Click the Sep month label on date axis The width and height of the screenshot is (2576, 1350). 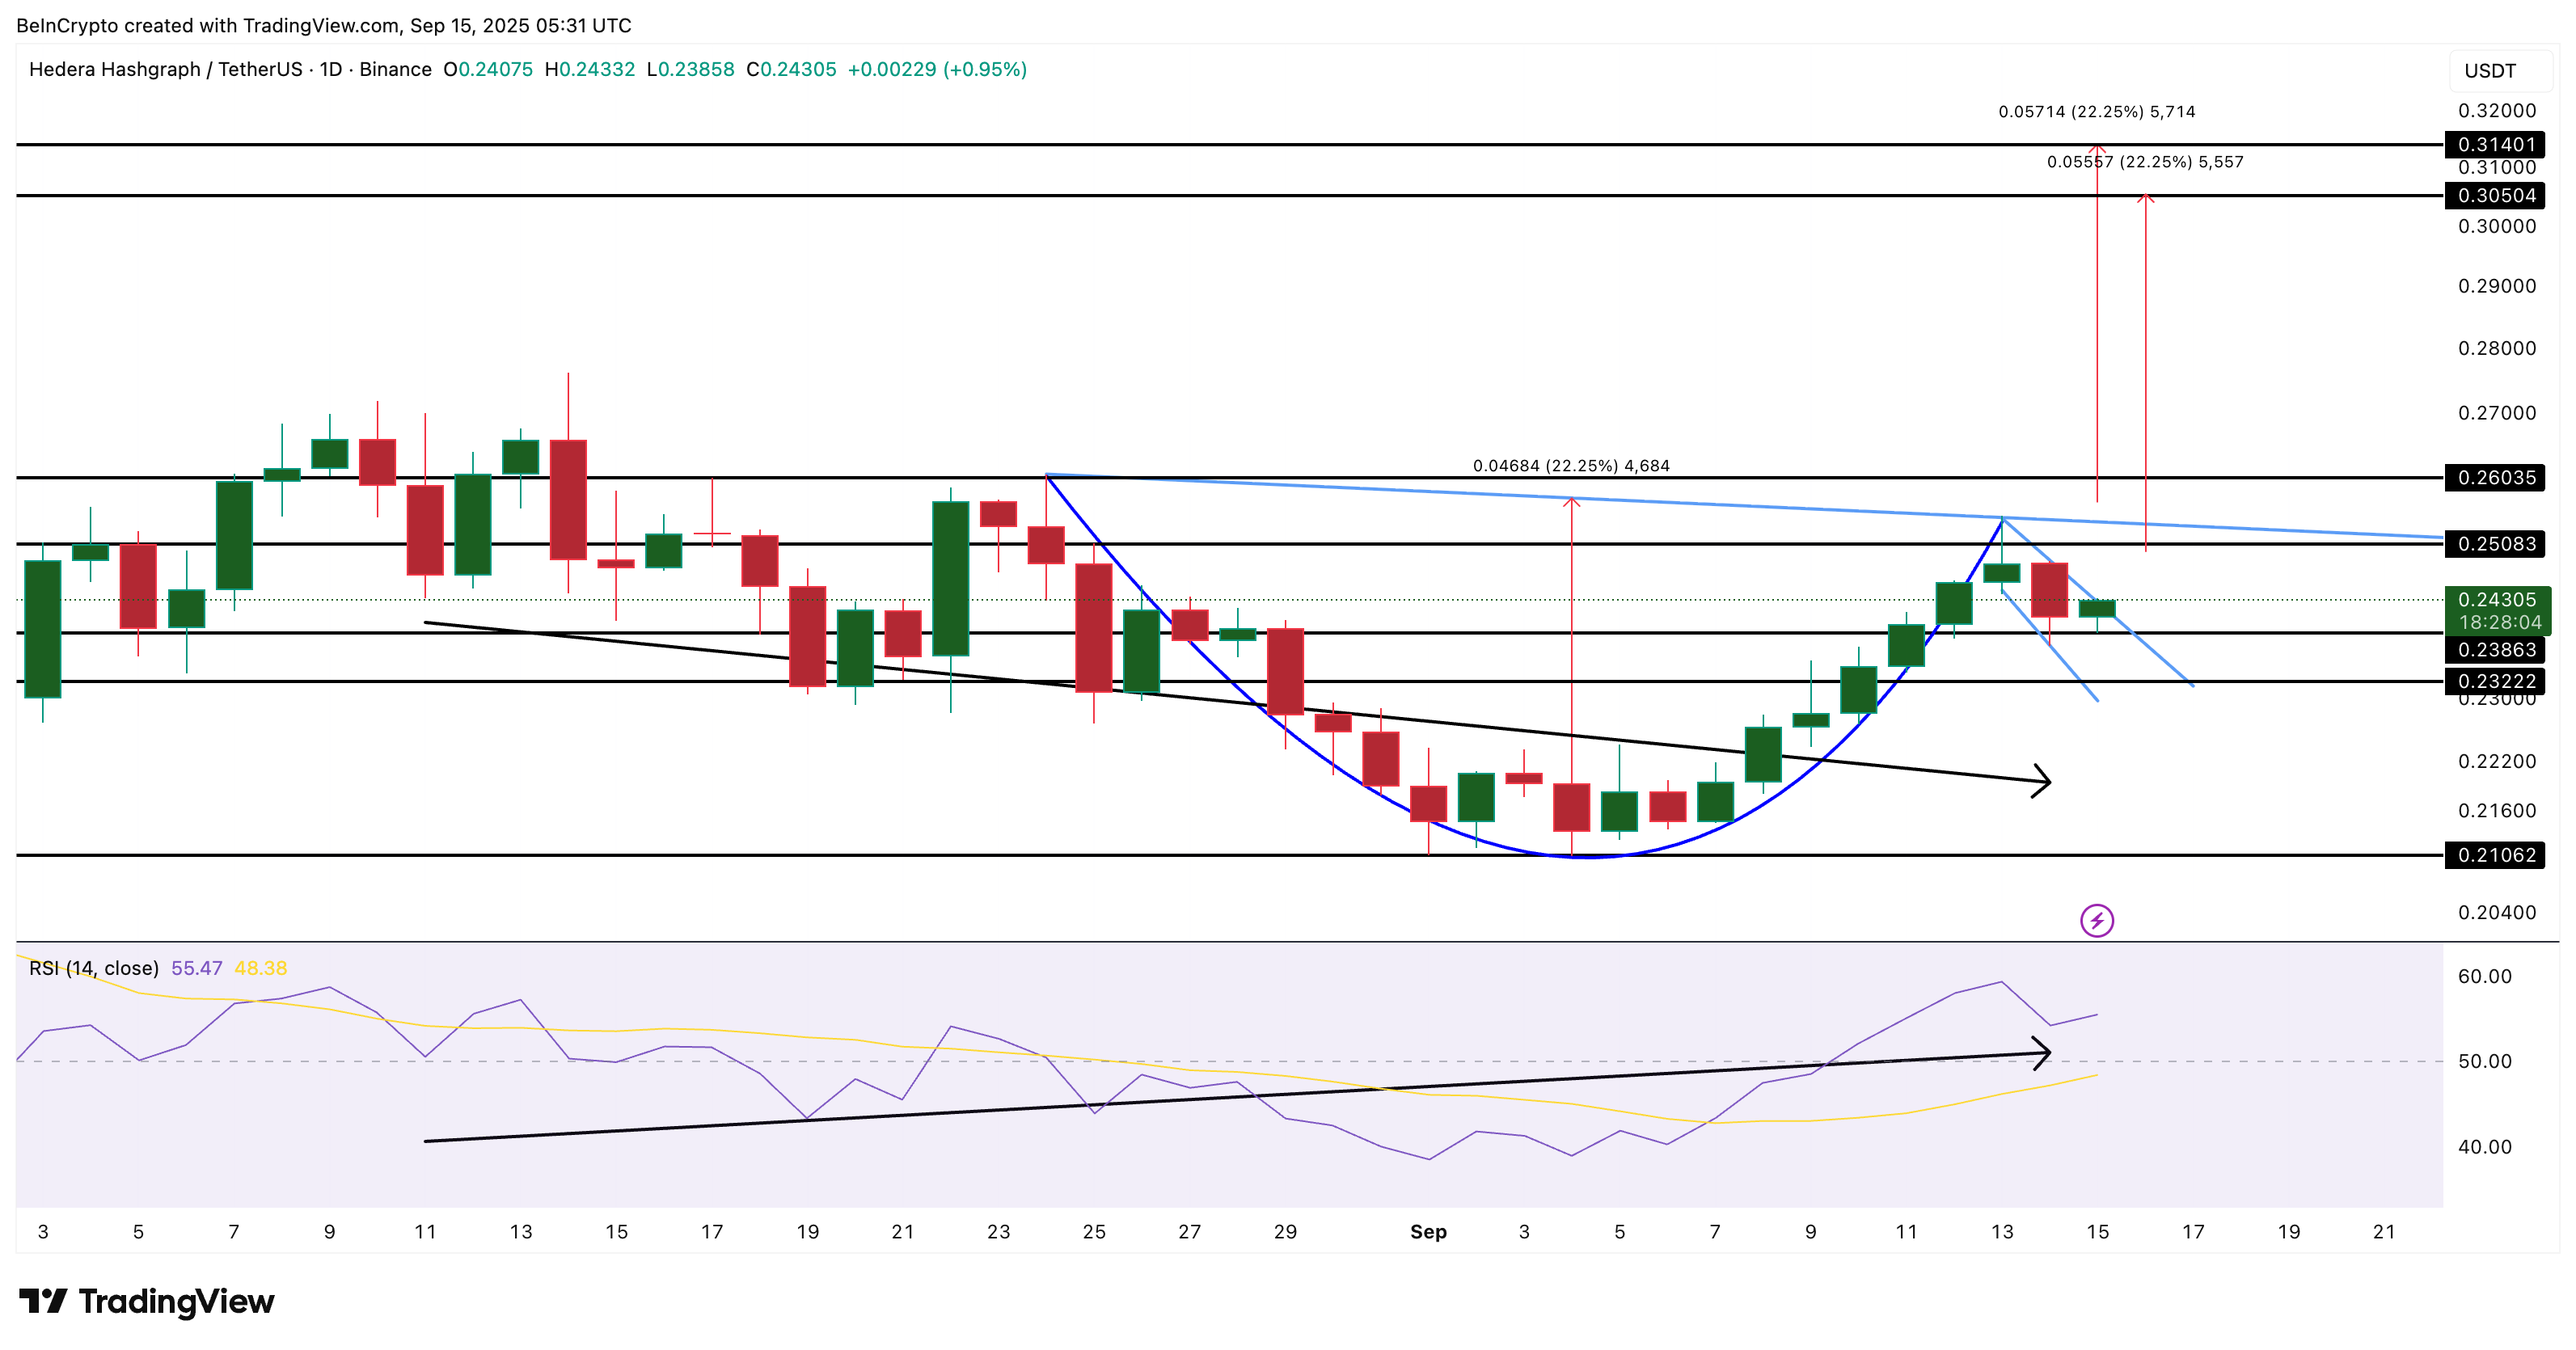tap(1428, 1232)
